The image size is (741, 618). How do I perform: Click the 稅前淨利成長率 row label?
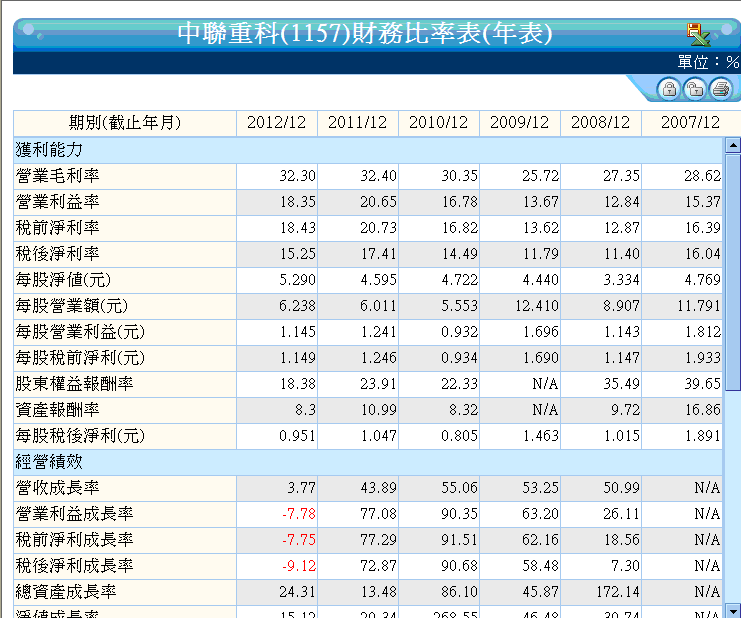(x=75, y=540)
